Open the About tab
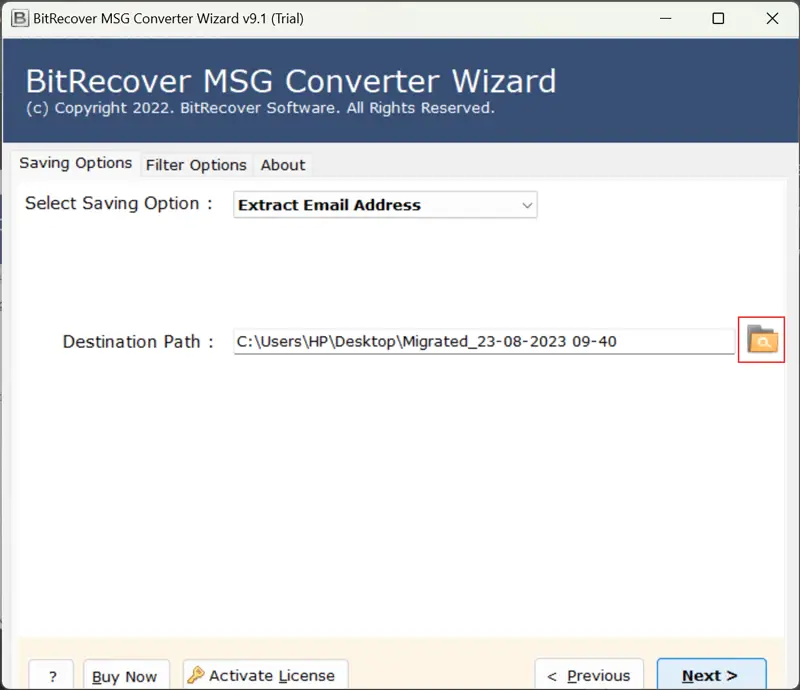The width and height of the screenshot is (800, 690). coord(283,165)
